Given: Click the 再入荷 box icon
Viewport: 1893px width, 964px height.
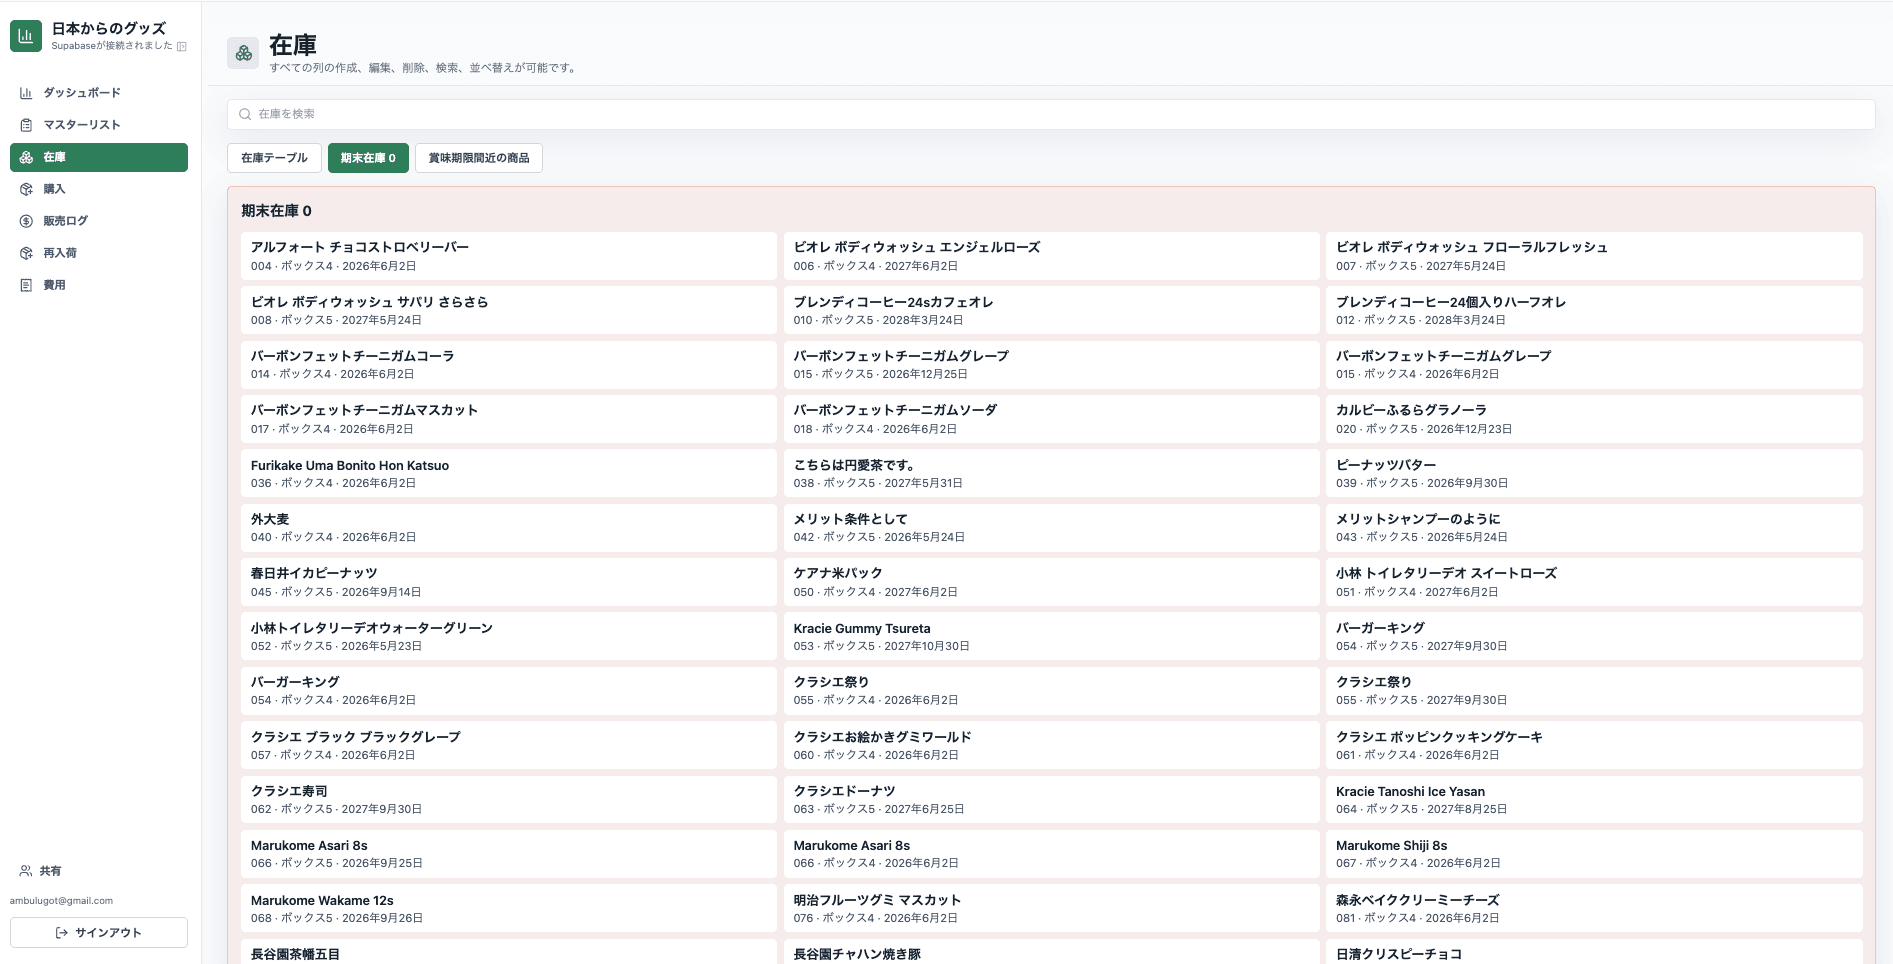Looking at the screenshot, I should tap(26, 253).
